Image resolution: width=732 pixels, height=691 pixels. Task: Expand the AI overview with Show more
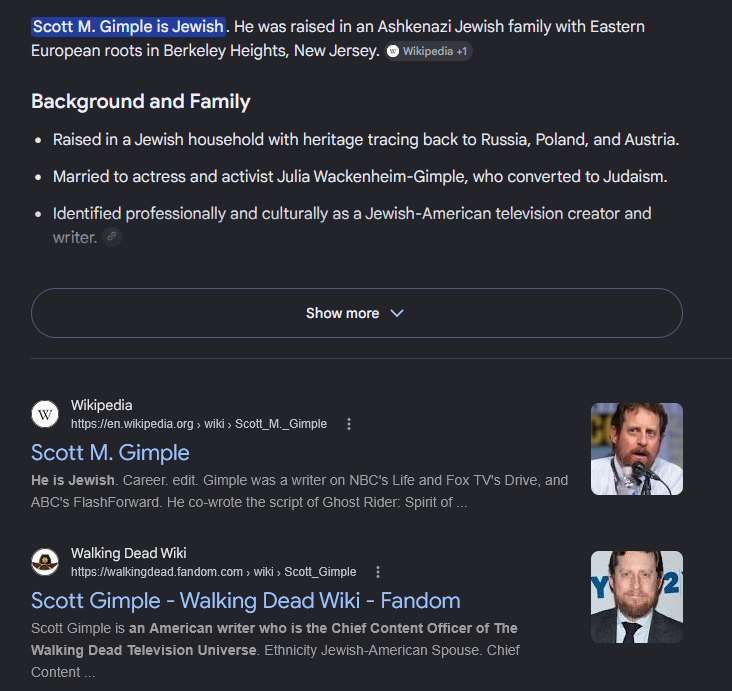357,313
